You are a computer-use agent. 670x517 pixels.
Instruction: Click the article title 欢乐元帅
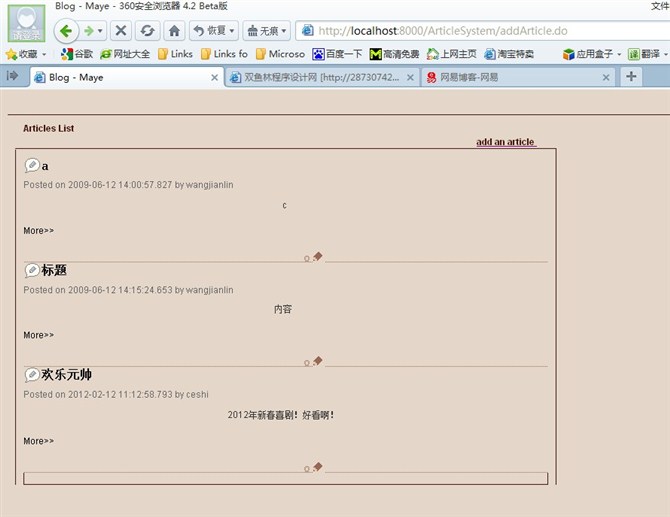click(x=66, y=375)
